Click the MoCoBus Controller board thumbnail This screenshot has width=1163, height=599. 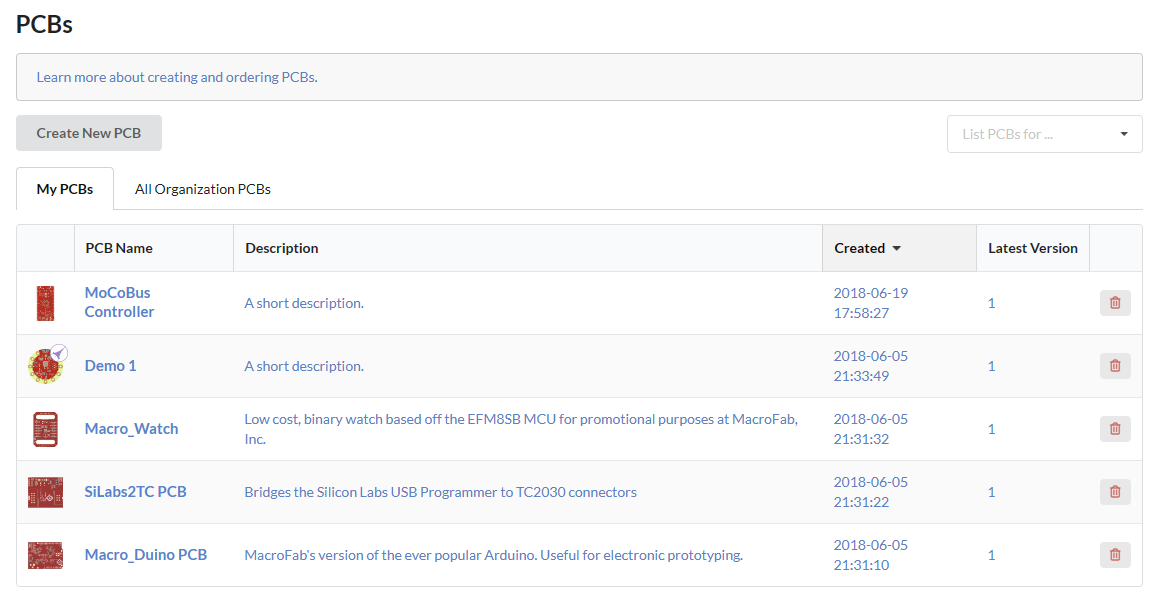(x=45, y=303)
